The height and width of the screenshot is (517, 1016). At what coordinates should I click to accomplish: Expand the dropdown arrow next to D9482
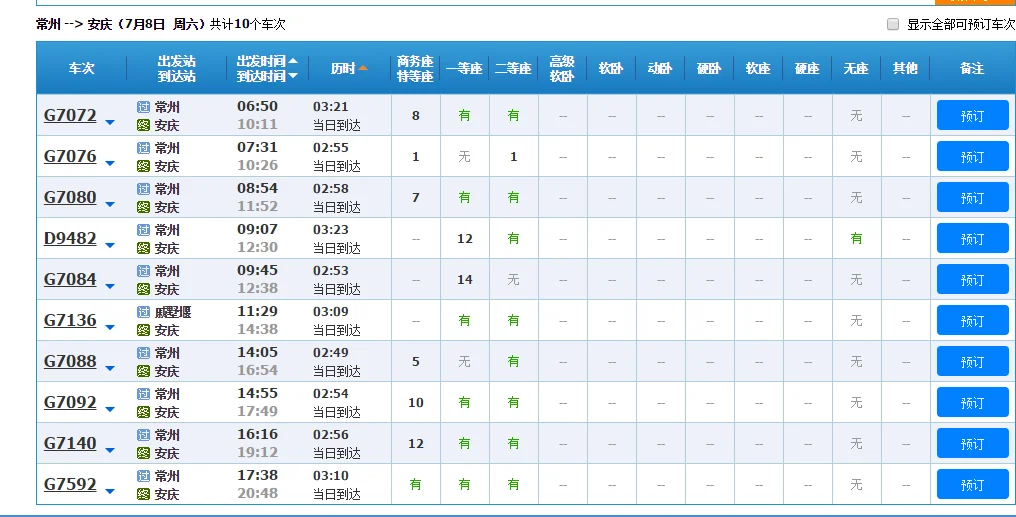tap(110, 246)
